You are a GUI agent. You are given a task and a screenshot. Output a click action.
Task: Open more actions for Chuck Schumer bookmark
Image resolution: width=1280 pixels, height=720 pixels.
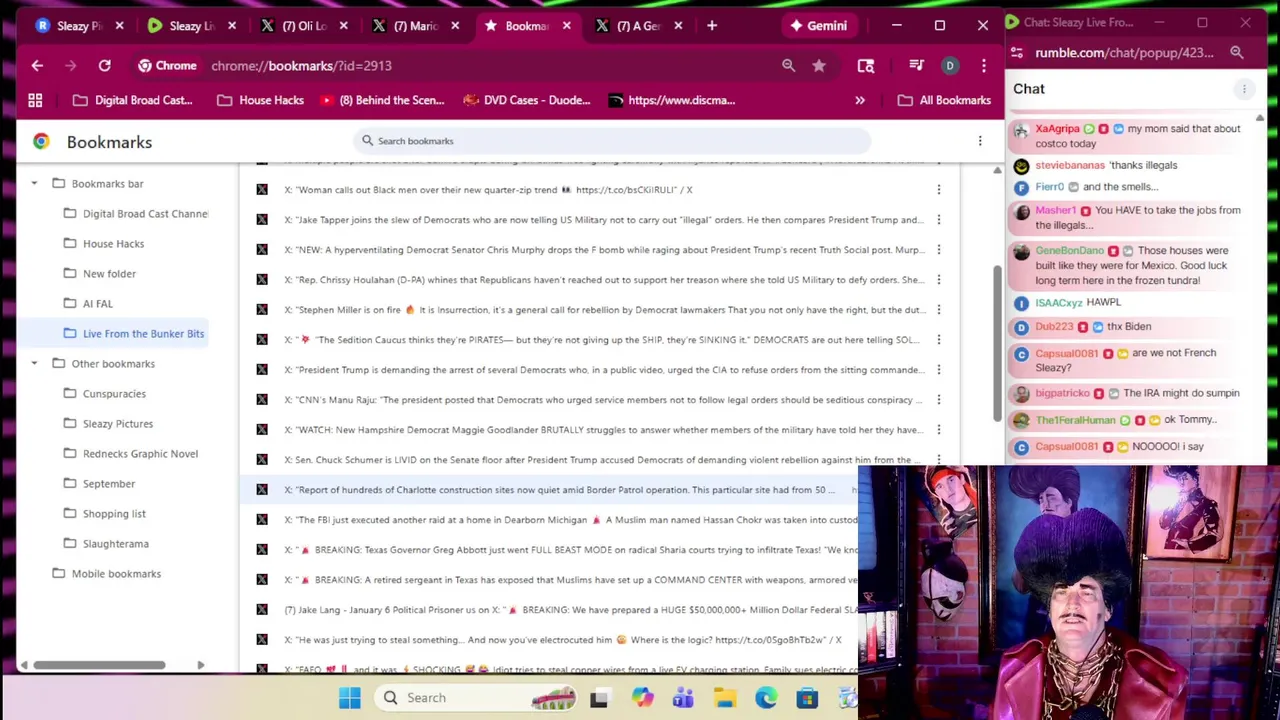(x=939, y=460)
